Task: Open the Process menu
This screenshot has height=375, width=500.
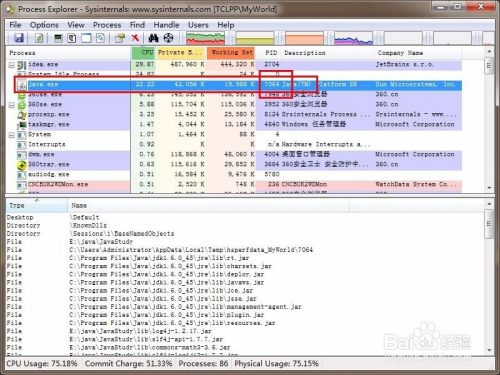Action: (x=107, y=25)
